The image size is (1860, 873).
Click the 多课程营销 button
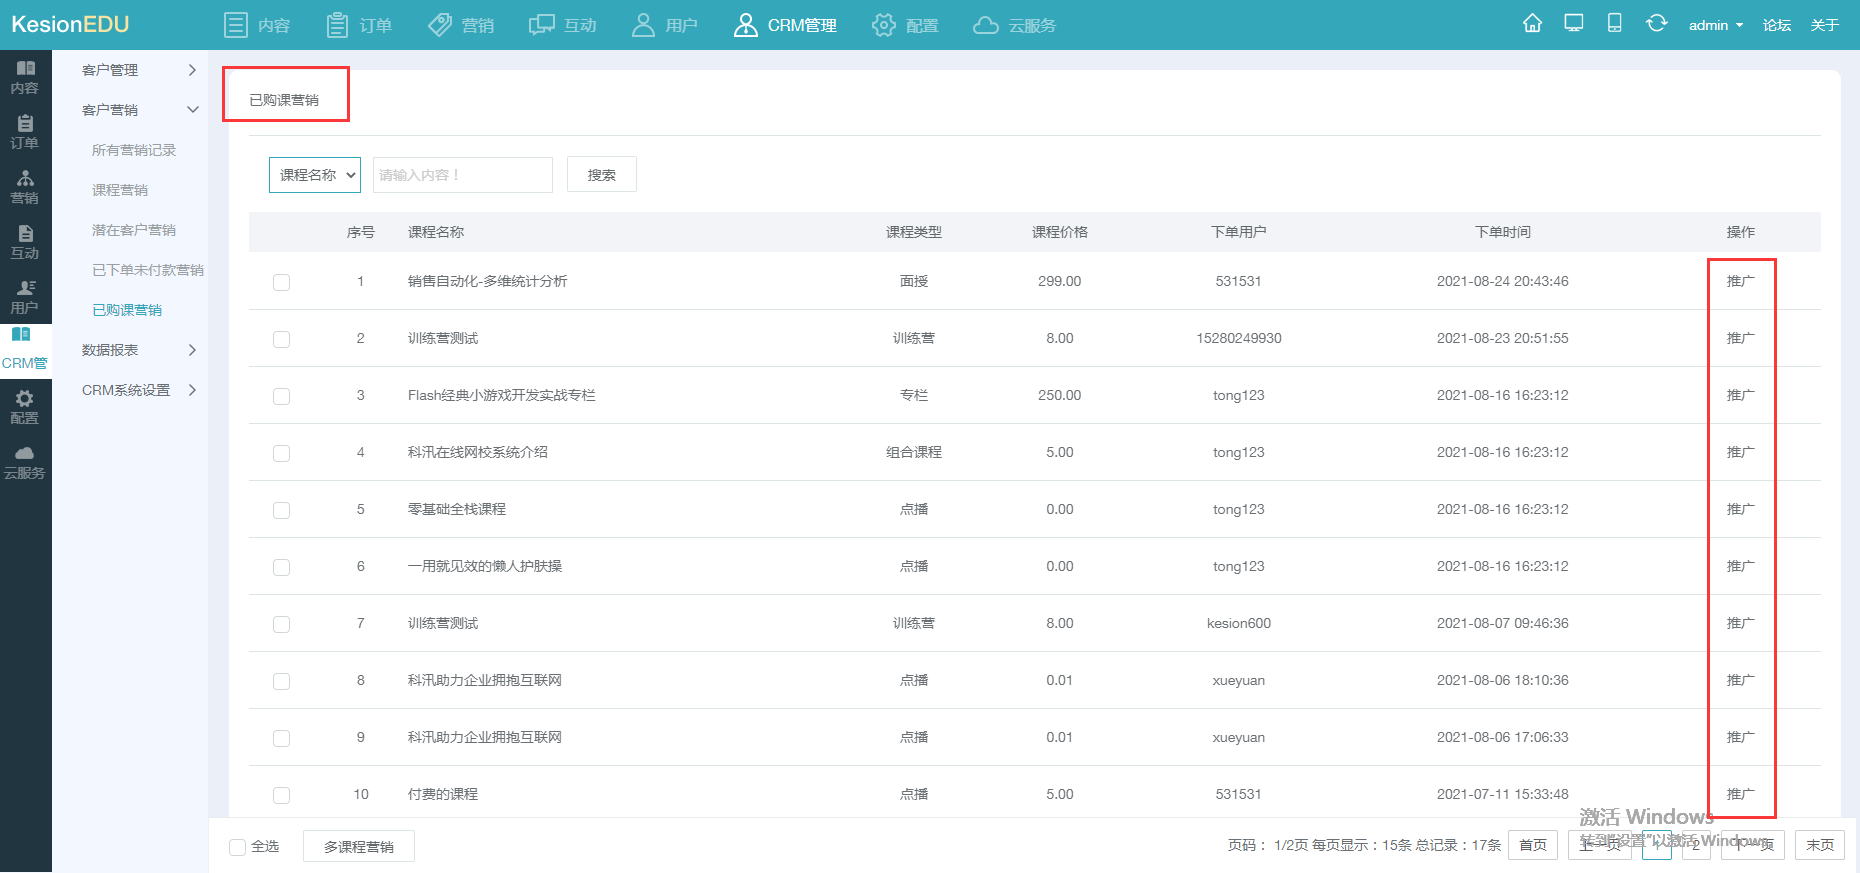pyautogui.click(x=359, y=847)
